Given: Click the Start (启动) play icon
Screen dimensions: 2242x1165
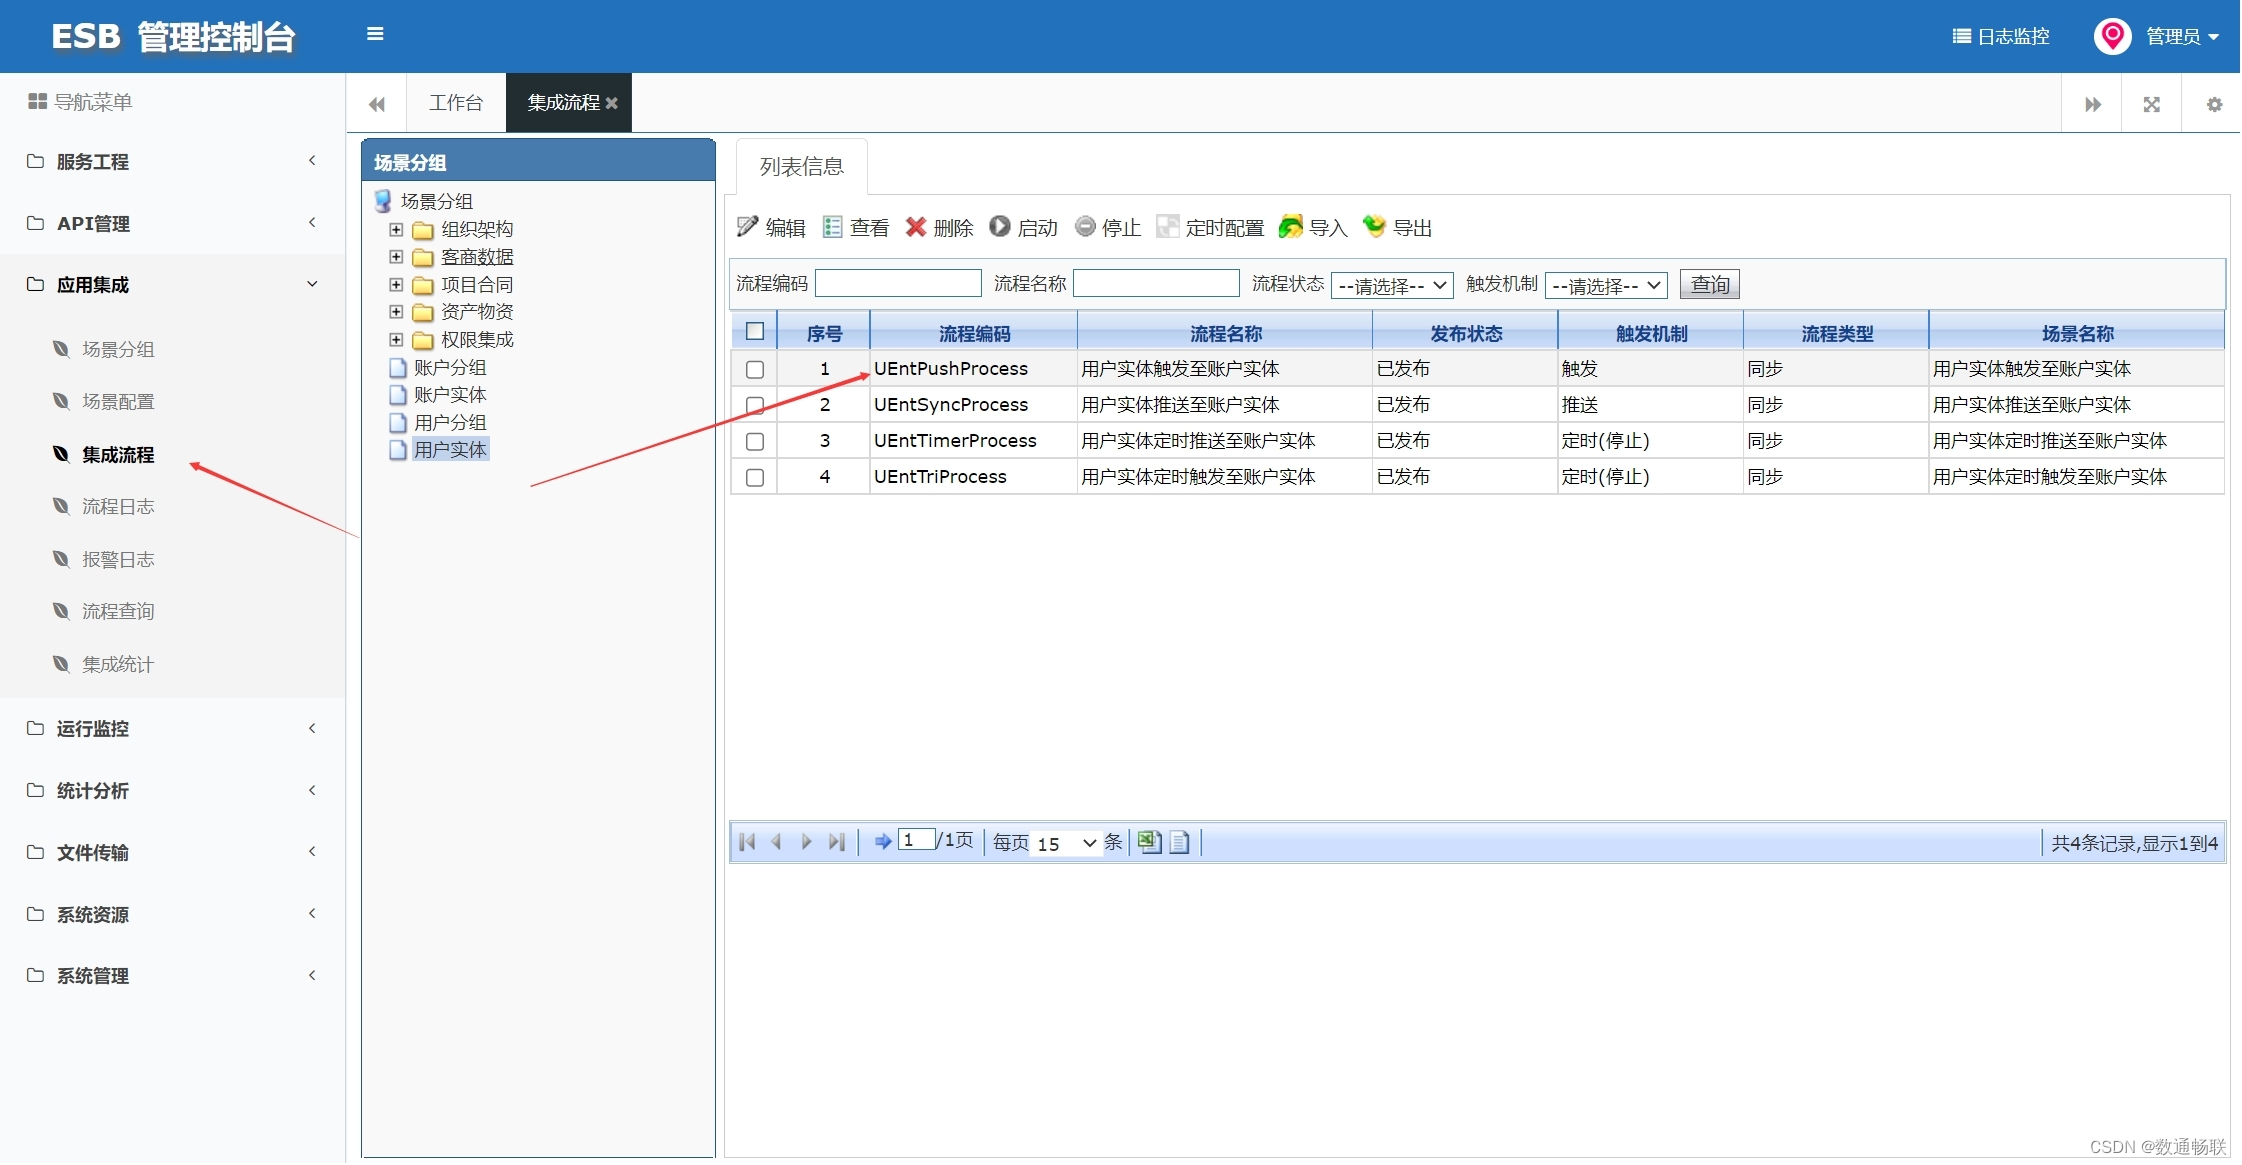Looking at the screenshot, I should 999,227.
